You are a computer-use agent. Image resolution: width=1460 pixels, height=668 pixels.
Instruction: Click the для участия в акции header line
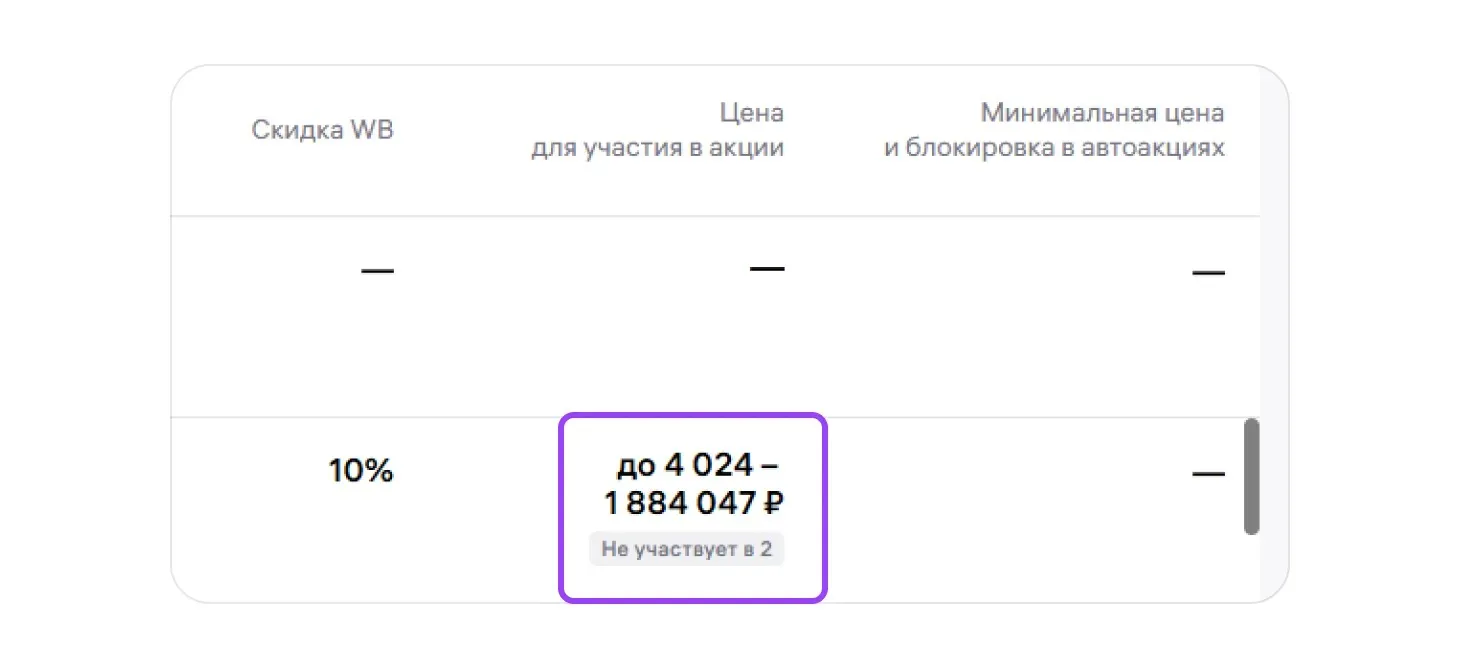pos(657,149)
